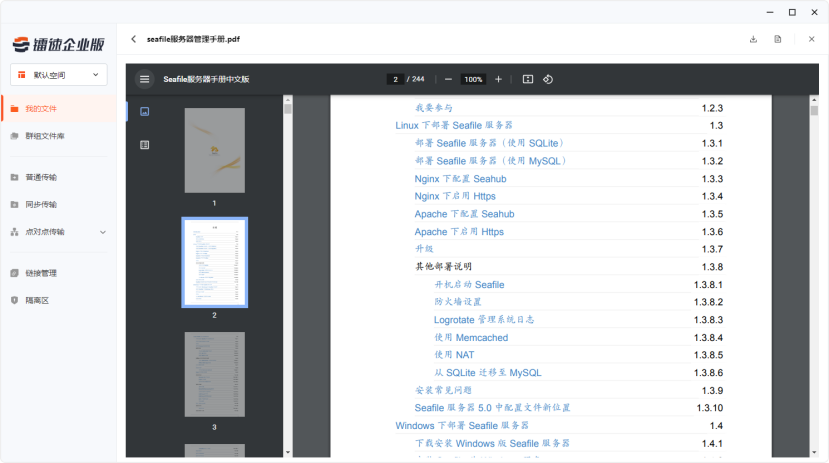Open link 开机启动 Seafile
Viewport: 829px width, 463px height.
[x=469, y=284]
